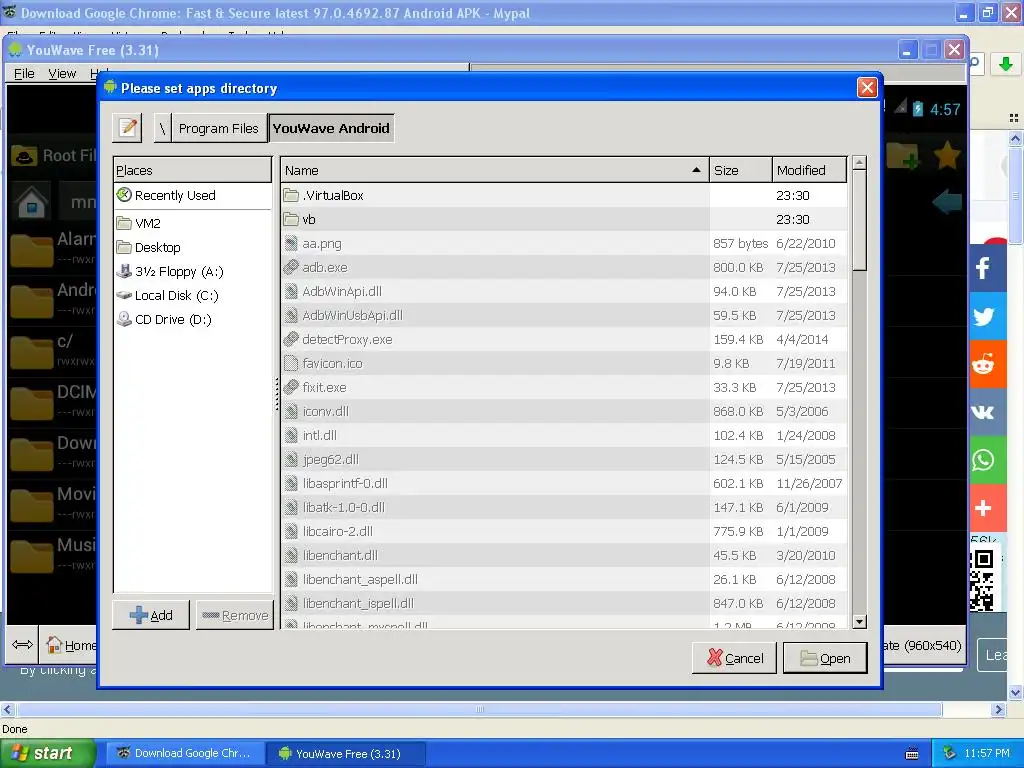Image resolution: width=1024 pixels, height=768 pixels.
Task: Click the favicon.ico file icon
Action: tap(291, 364)
